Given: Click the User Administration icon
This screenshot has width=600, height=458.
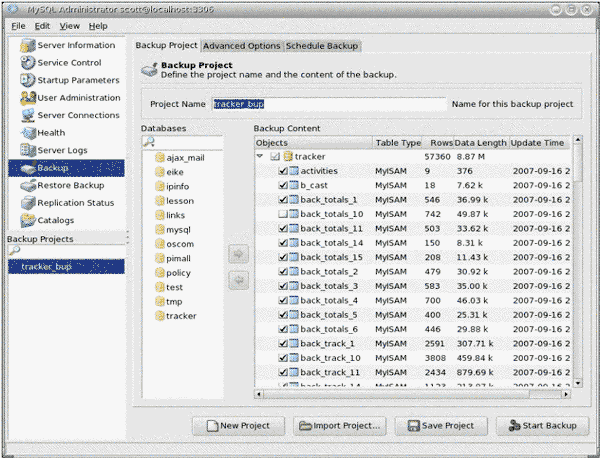Looking at the screenshot, I should click(28, 98).
